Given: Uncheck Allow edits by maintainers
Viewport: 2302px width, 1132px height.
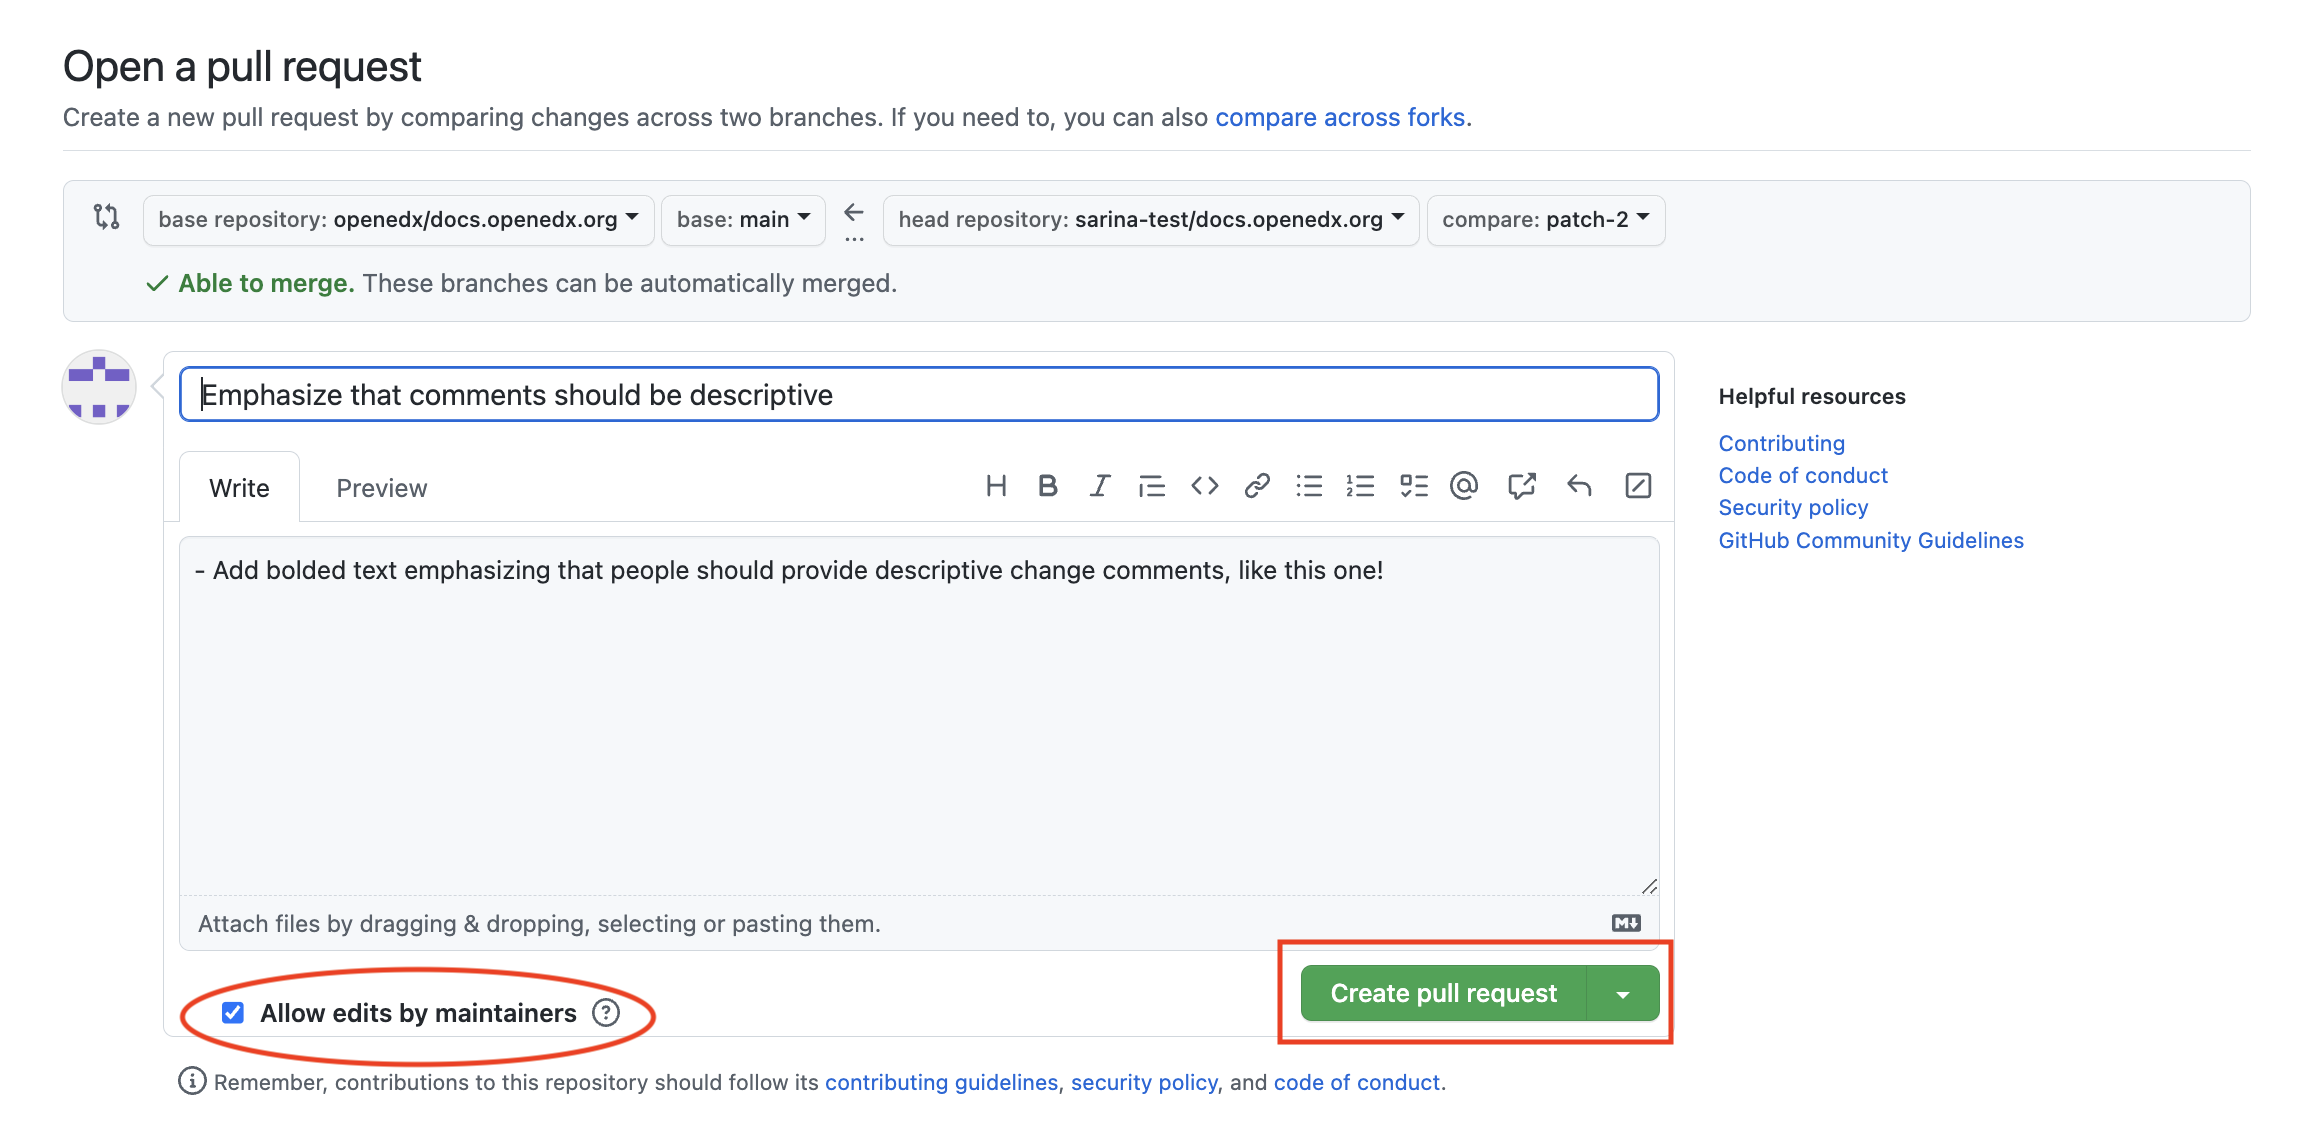Looking at the screenshot, I should point(233,1013).
